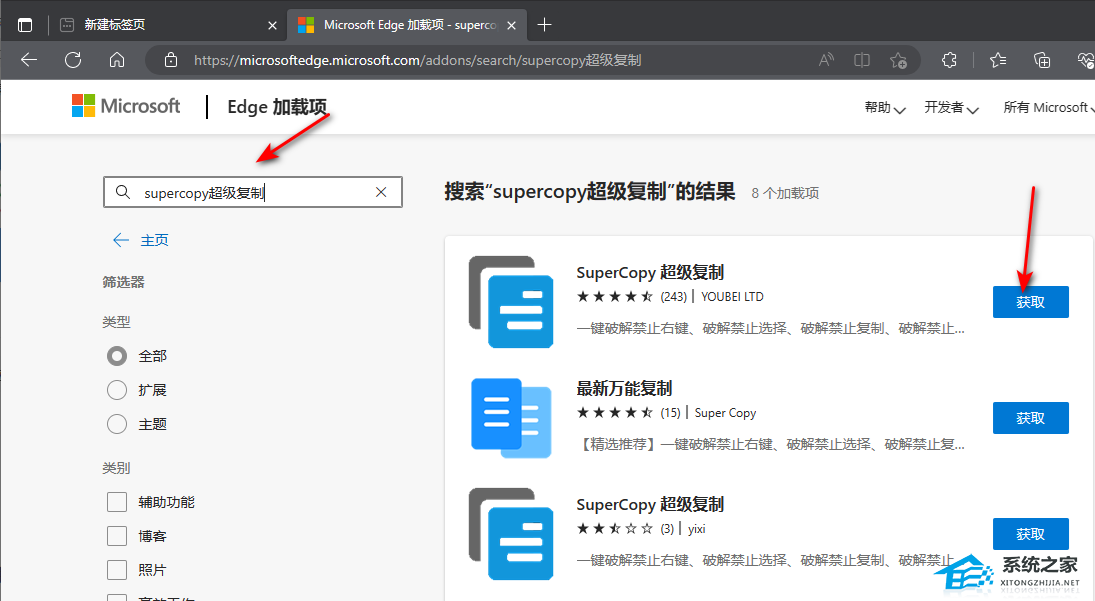1095x601 pixels.
Task: Add this page to favorites
Action: (x=898, y=60)
